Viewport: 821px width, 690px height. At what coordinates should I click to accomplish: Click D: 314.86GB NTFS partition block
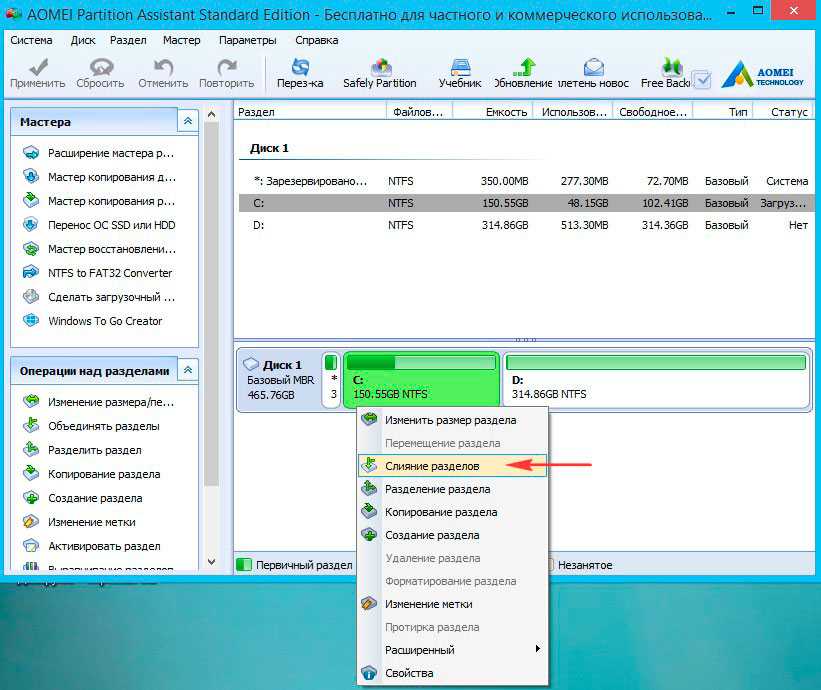[x=657, y=380]
